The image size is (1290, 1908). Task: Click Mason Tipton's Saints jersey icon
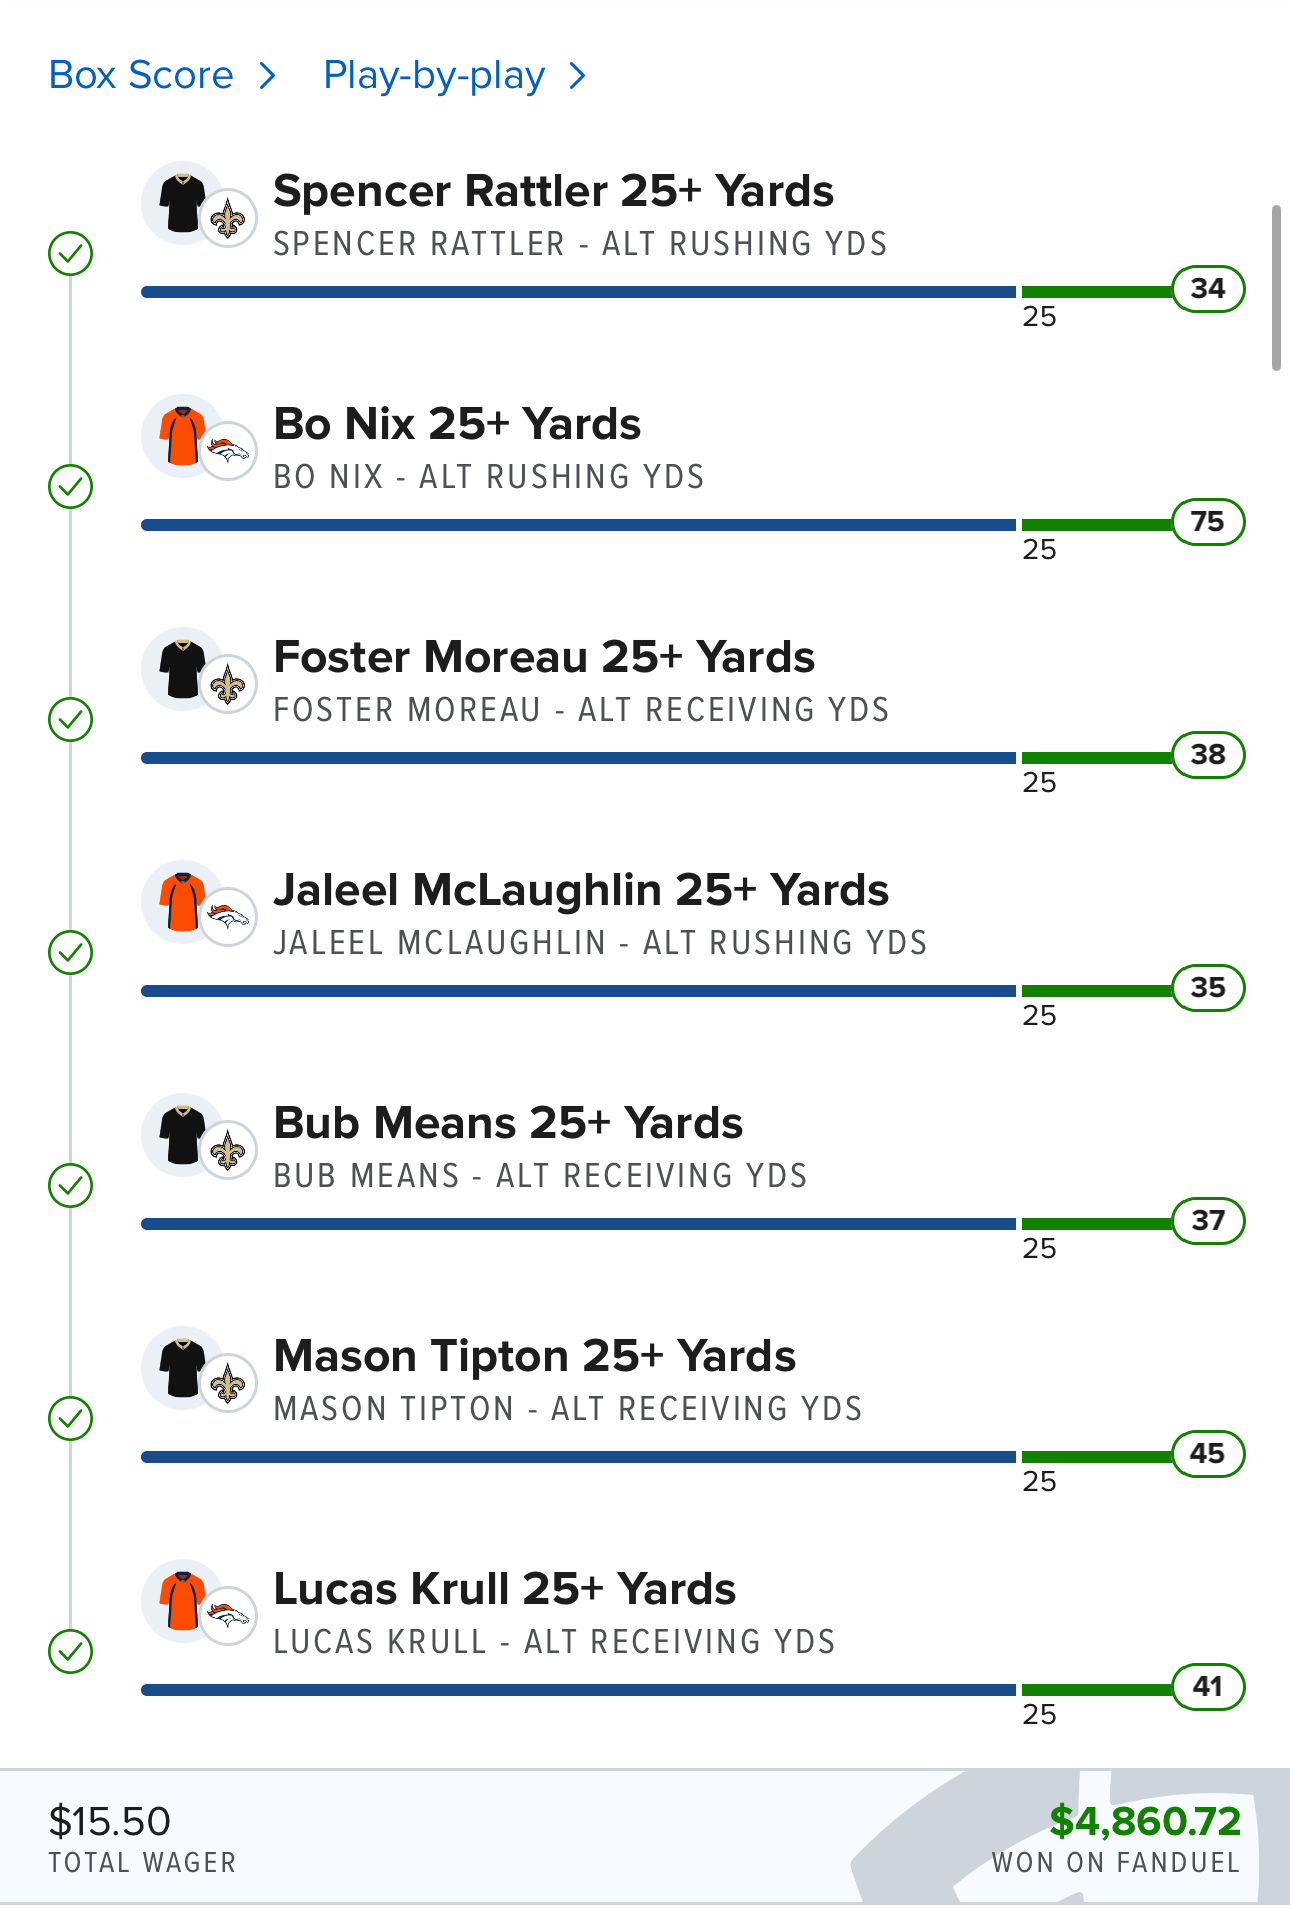(183, 1368)
